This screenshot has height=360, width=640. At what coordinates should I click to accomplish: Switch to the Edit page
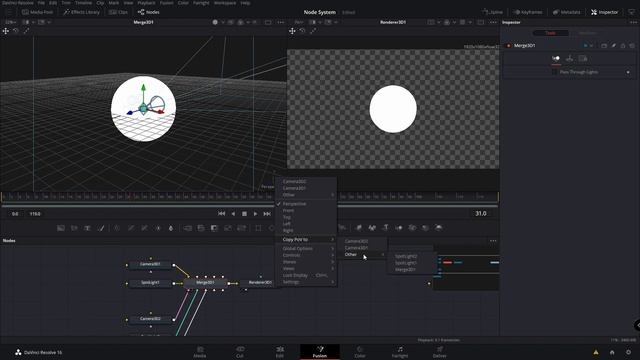280,352
